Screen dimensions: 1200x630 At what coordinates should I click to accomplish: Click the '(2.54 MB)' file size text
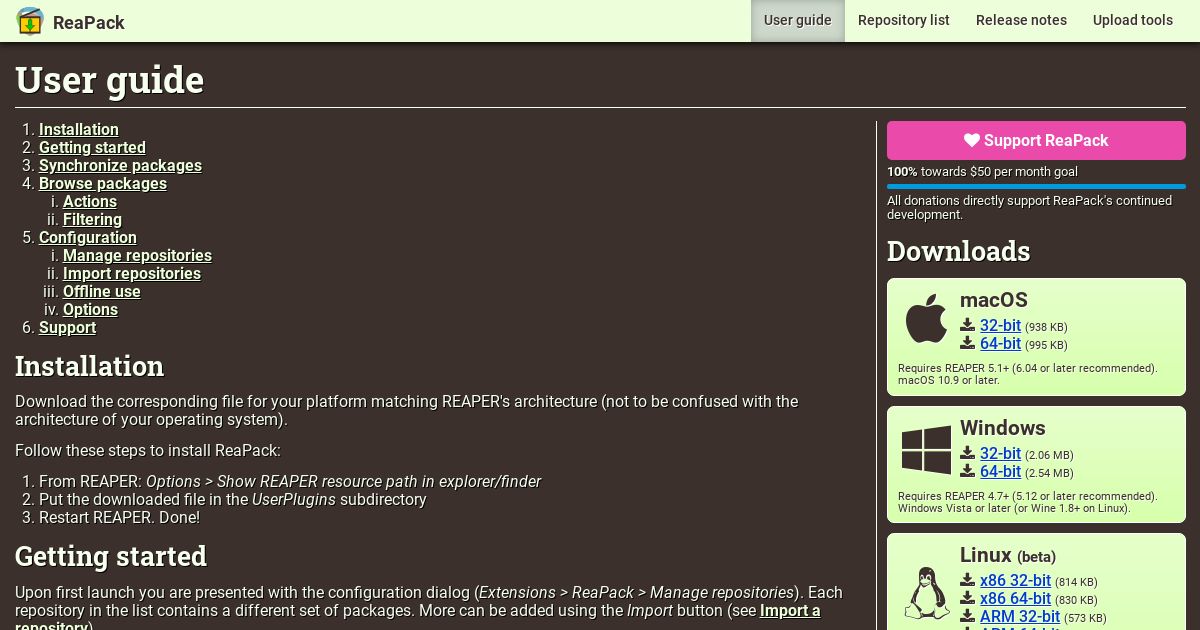click(1049, 473)
